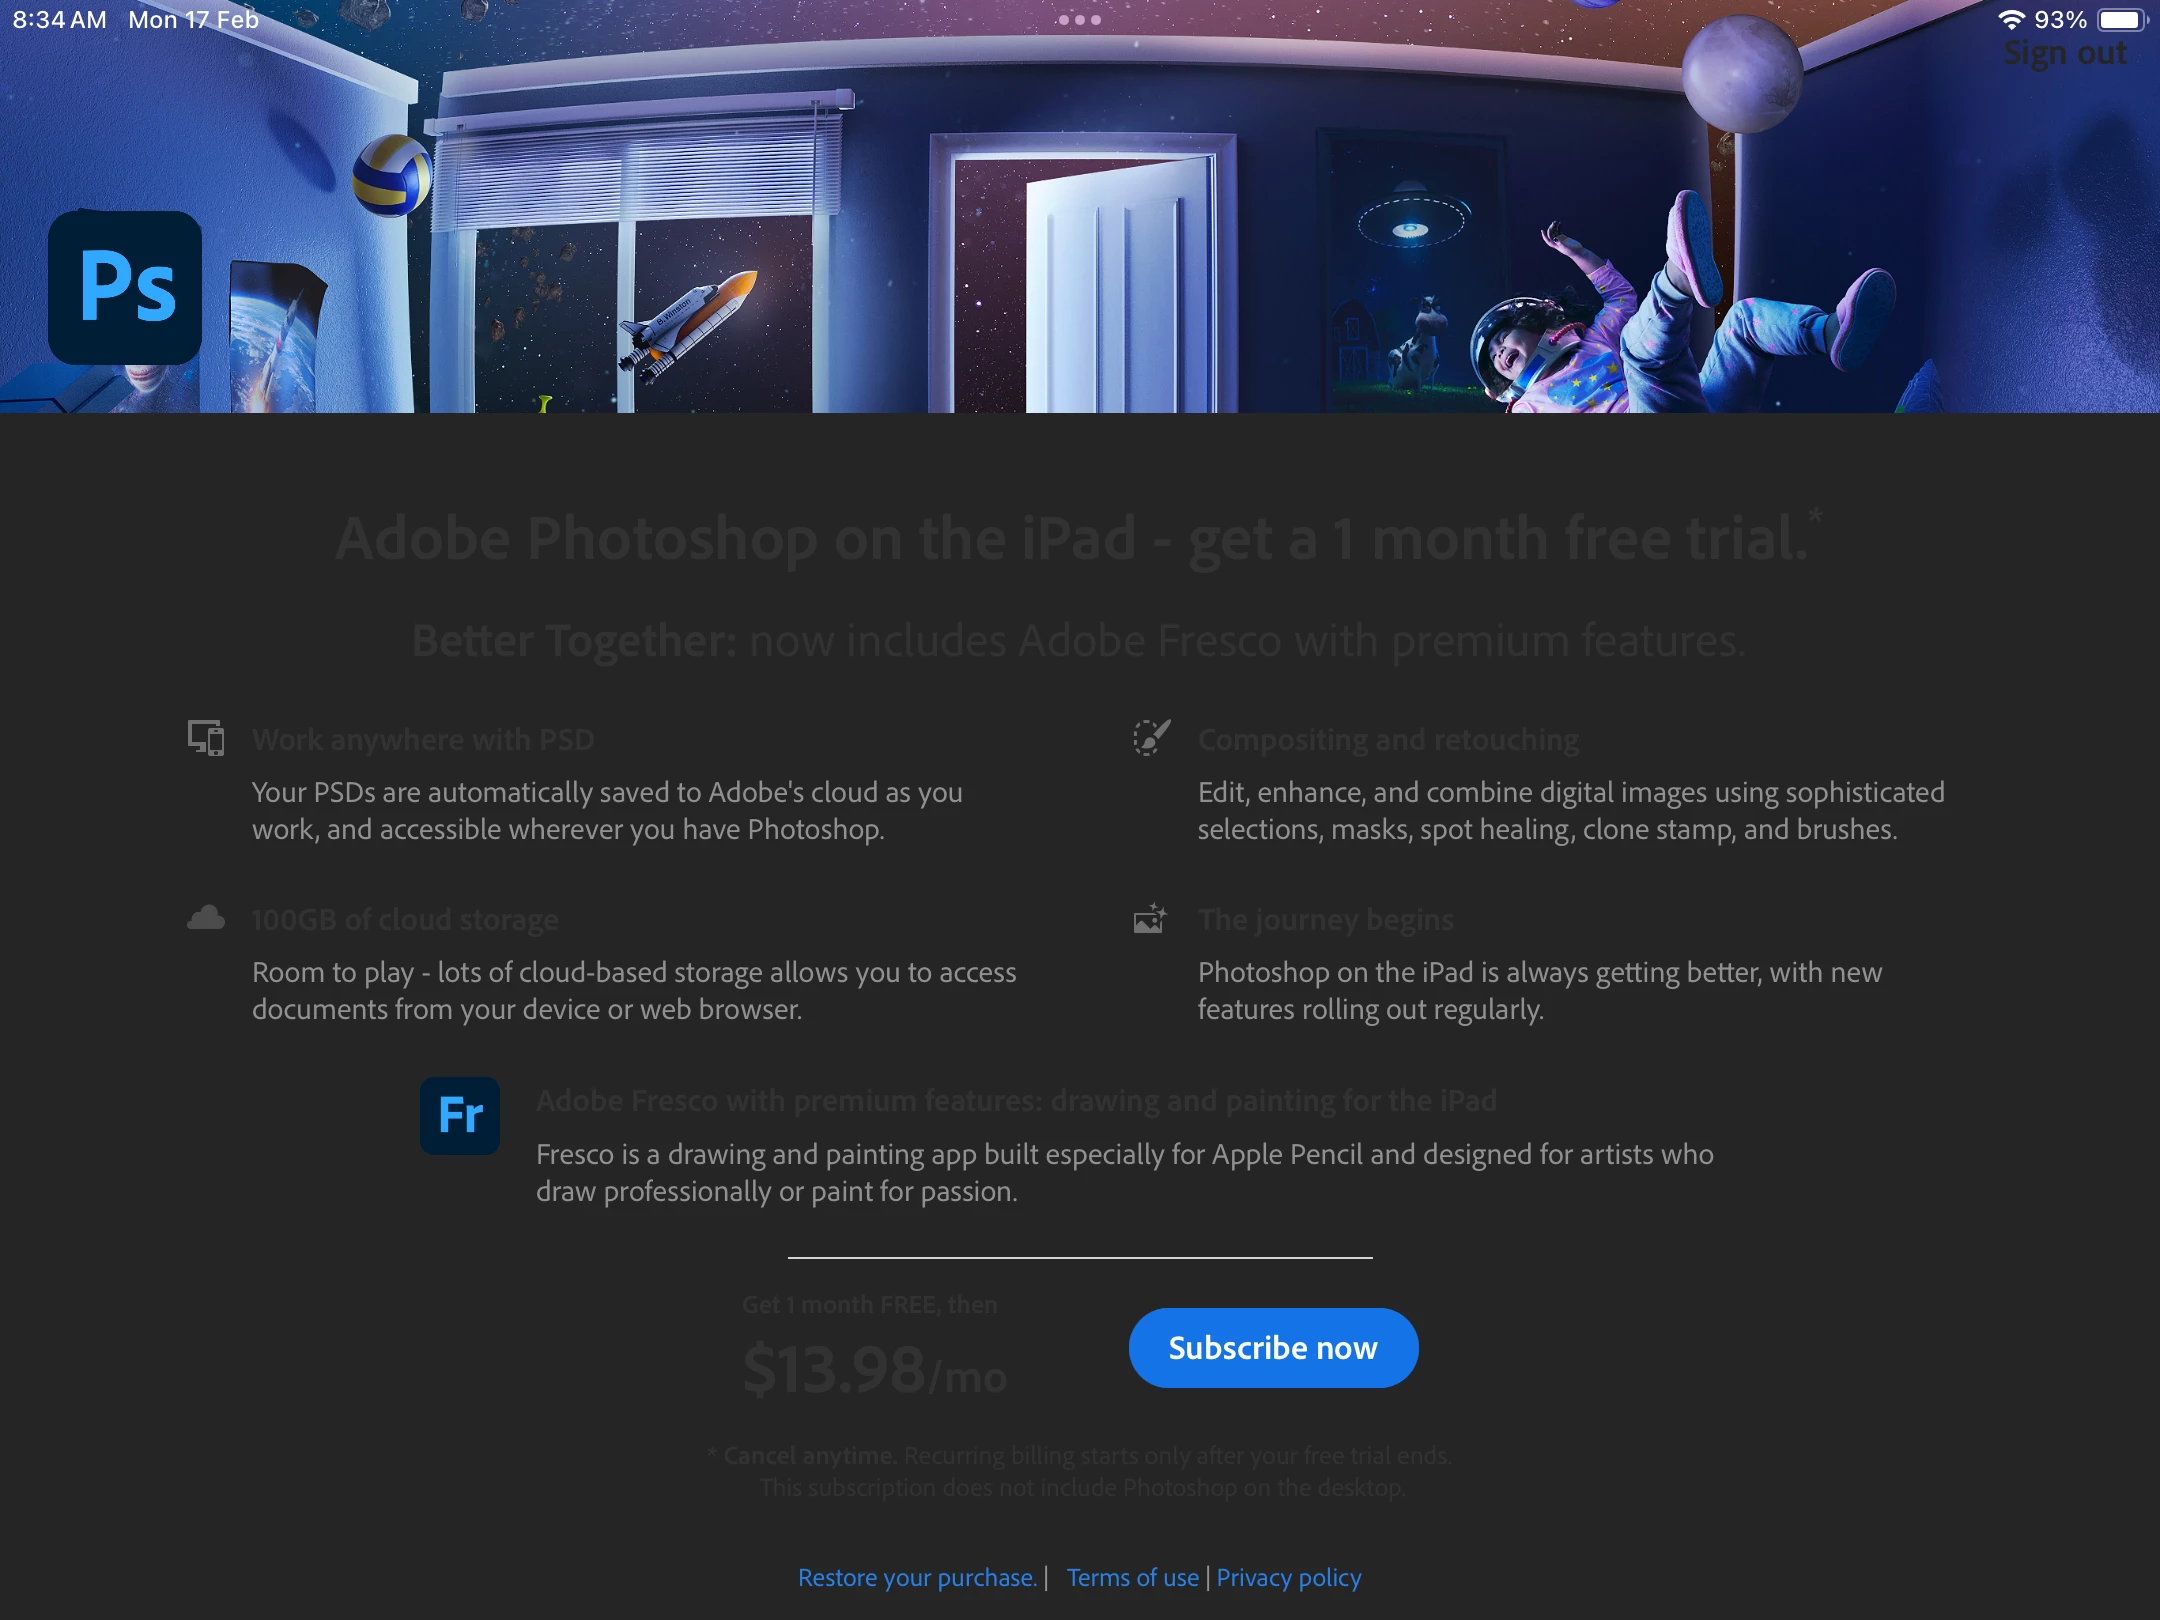Image resolution: width=2160 pixels, height=1620 pixels.
Task: Click the journey begins sparkle image icon
Action: click(x=1150, y=918)
